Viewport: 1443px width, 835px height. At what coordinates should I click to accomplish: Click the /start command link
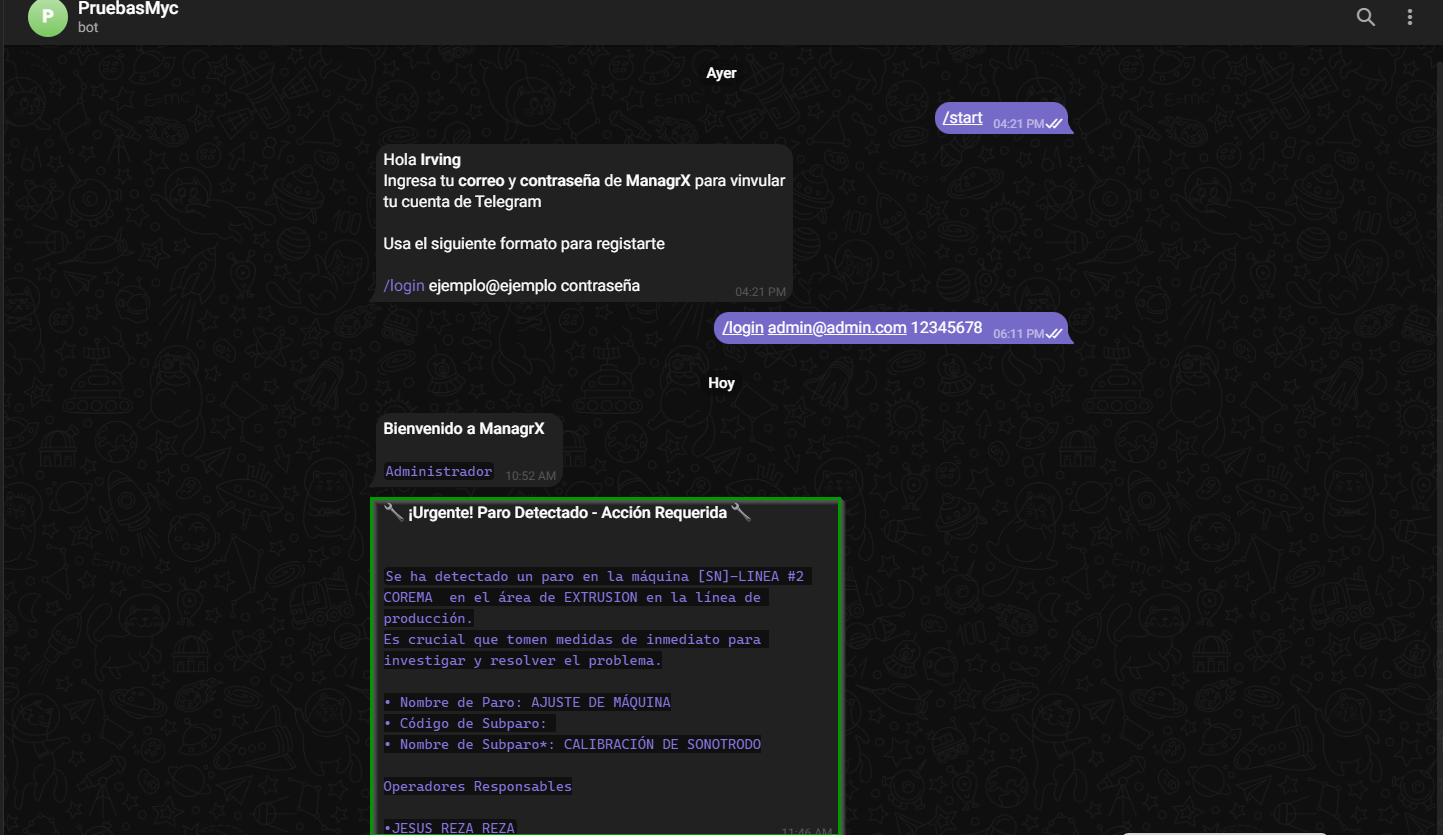coord(962,118)
